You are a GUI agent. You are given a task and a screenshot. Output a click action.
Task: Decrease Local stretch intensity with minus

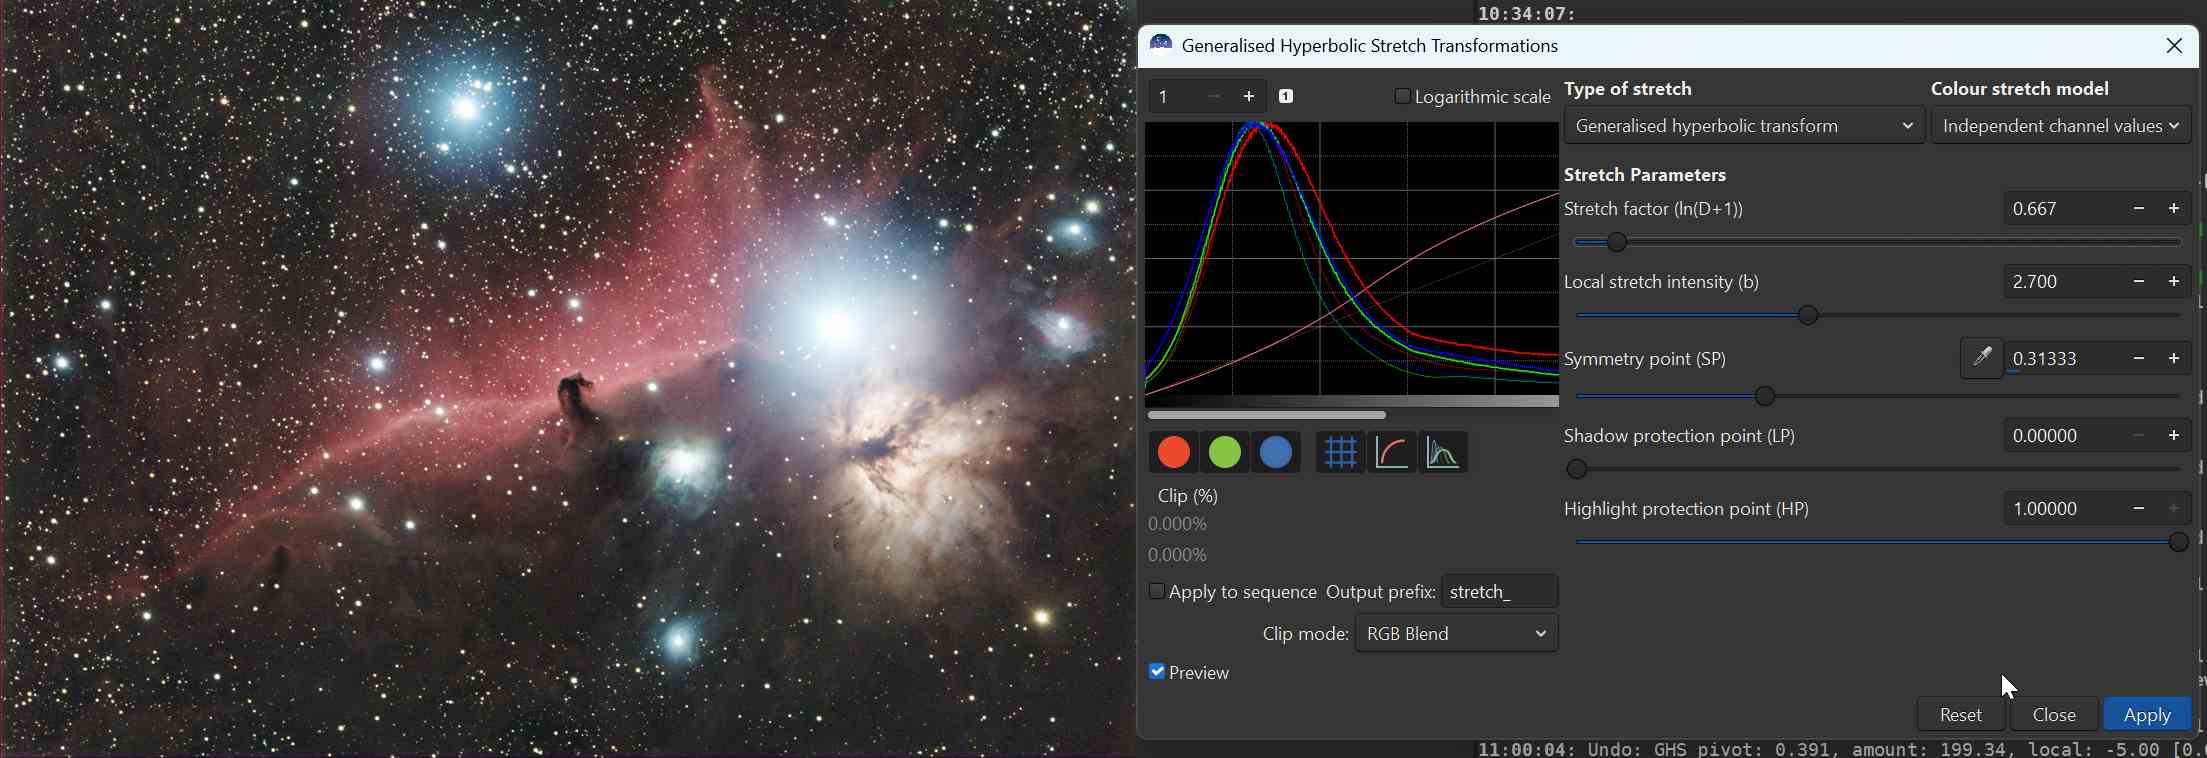click(x=2139, y=282)
